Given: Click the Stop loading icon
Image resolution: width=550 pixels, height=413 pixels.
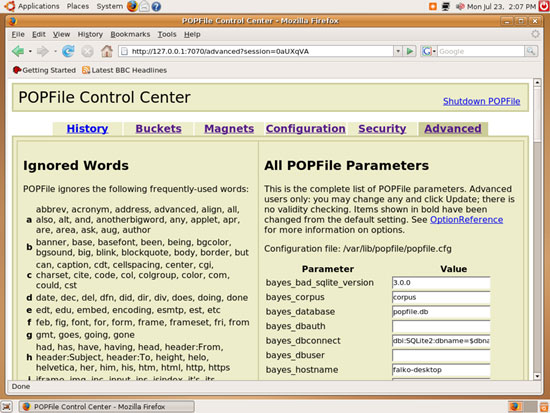Looking at the screenshot, I should pos(87,52).
